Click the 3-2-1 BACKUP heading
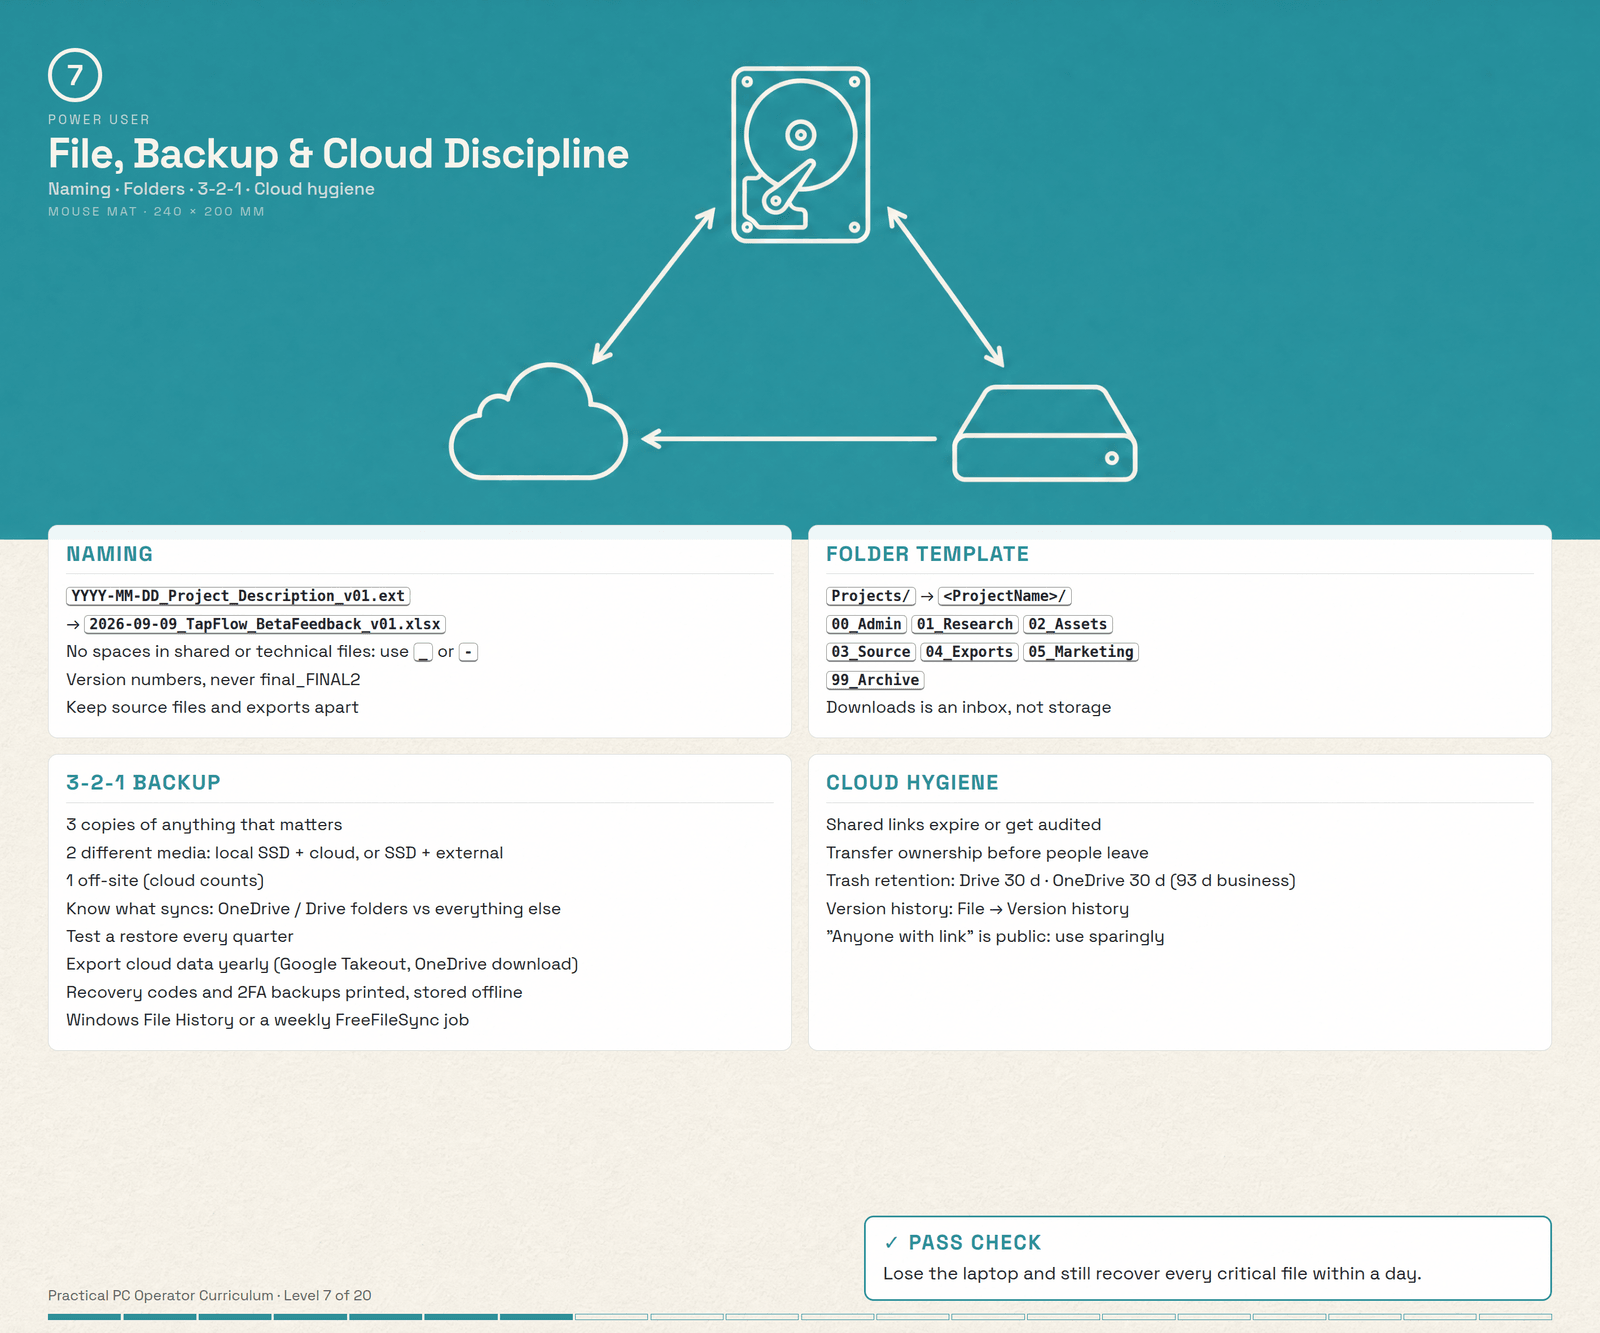This screenshot has height=1333, width=1600. click(x=143, y=783)
